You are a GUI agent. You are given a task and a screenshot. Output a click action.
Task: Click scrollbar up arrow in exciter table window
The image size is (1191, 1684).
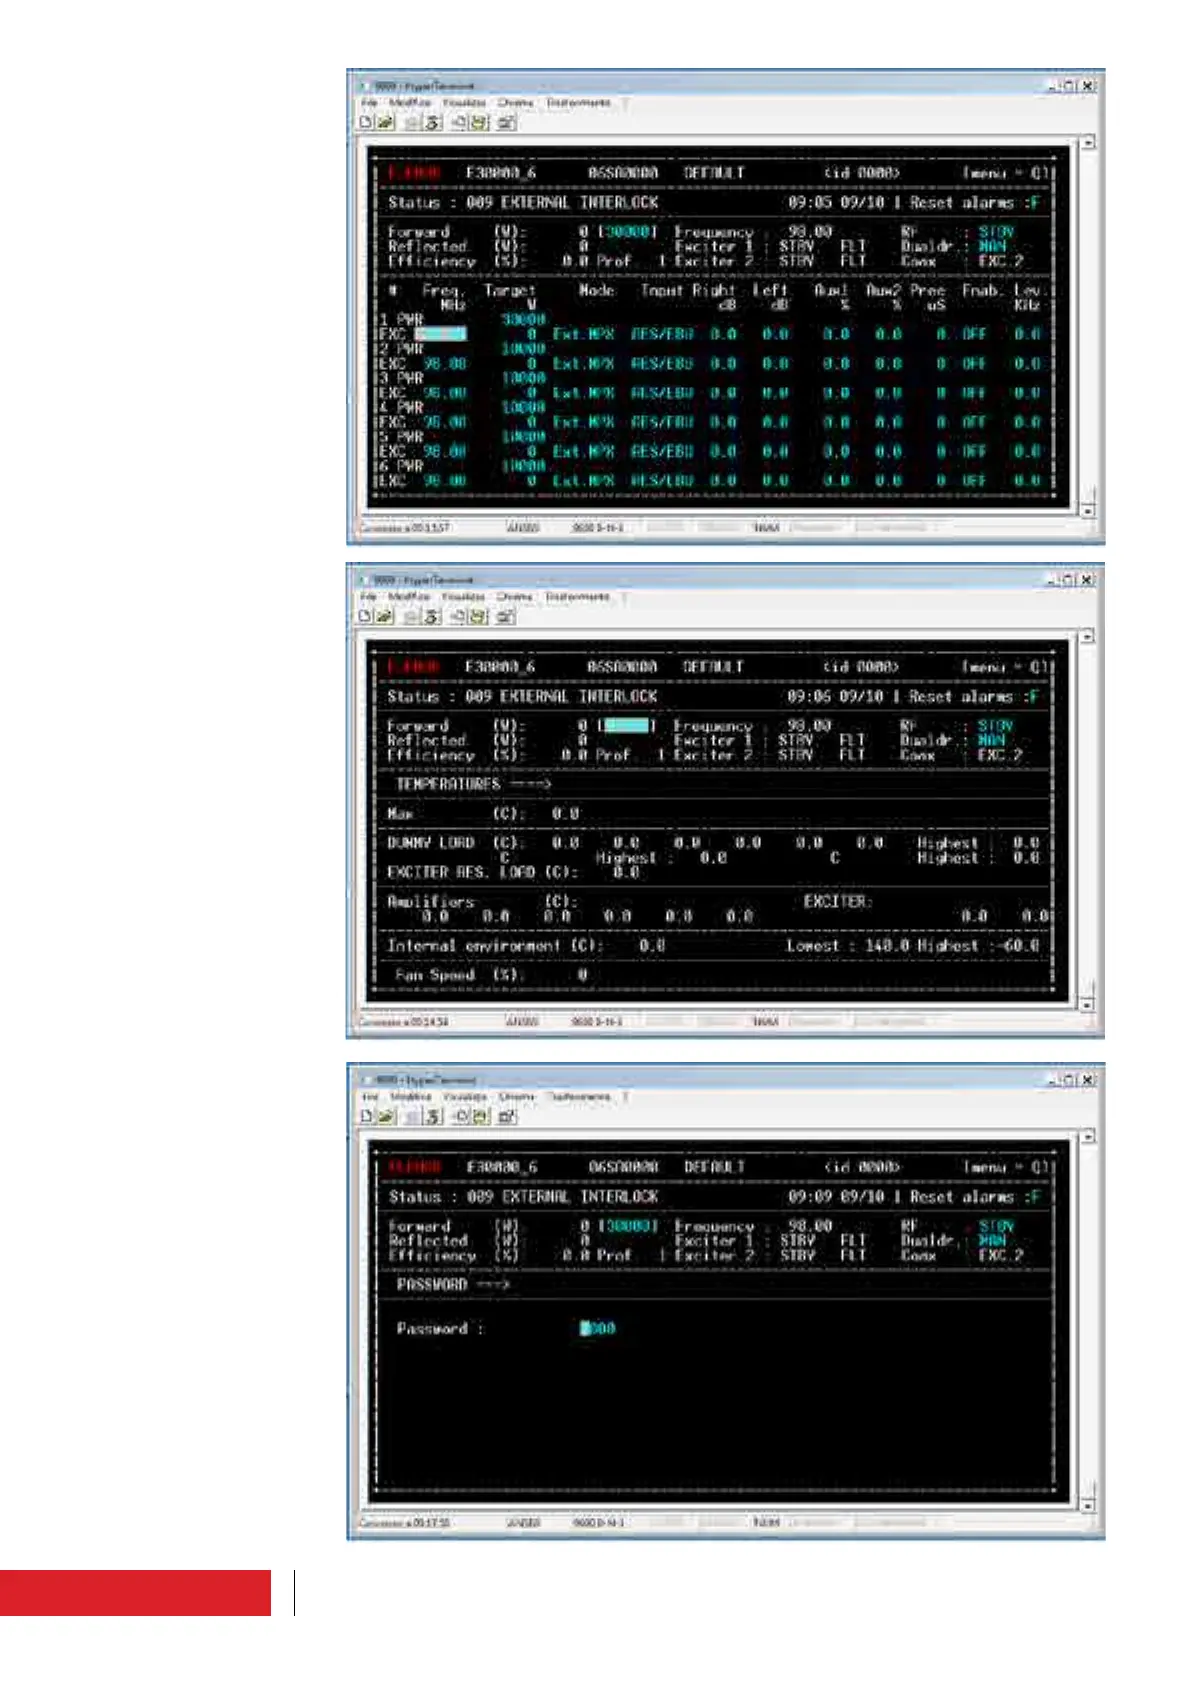click(1088, 142)
